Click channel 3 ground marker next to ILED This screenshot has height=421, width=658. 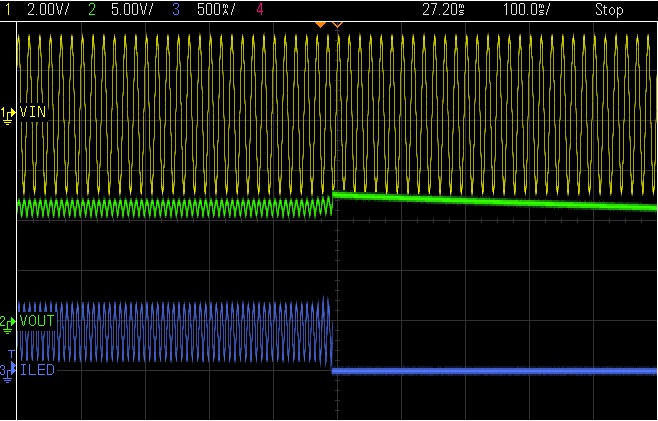click(8, 371)
